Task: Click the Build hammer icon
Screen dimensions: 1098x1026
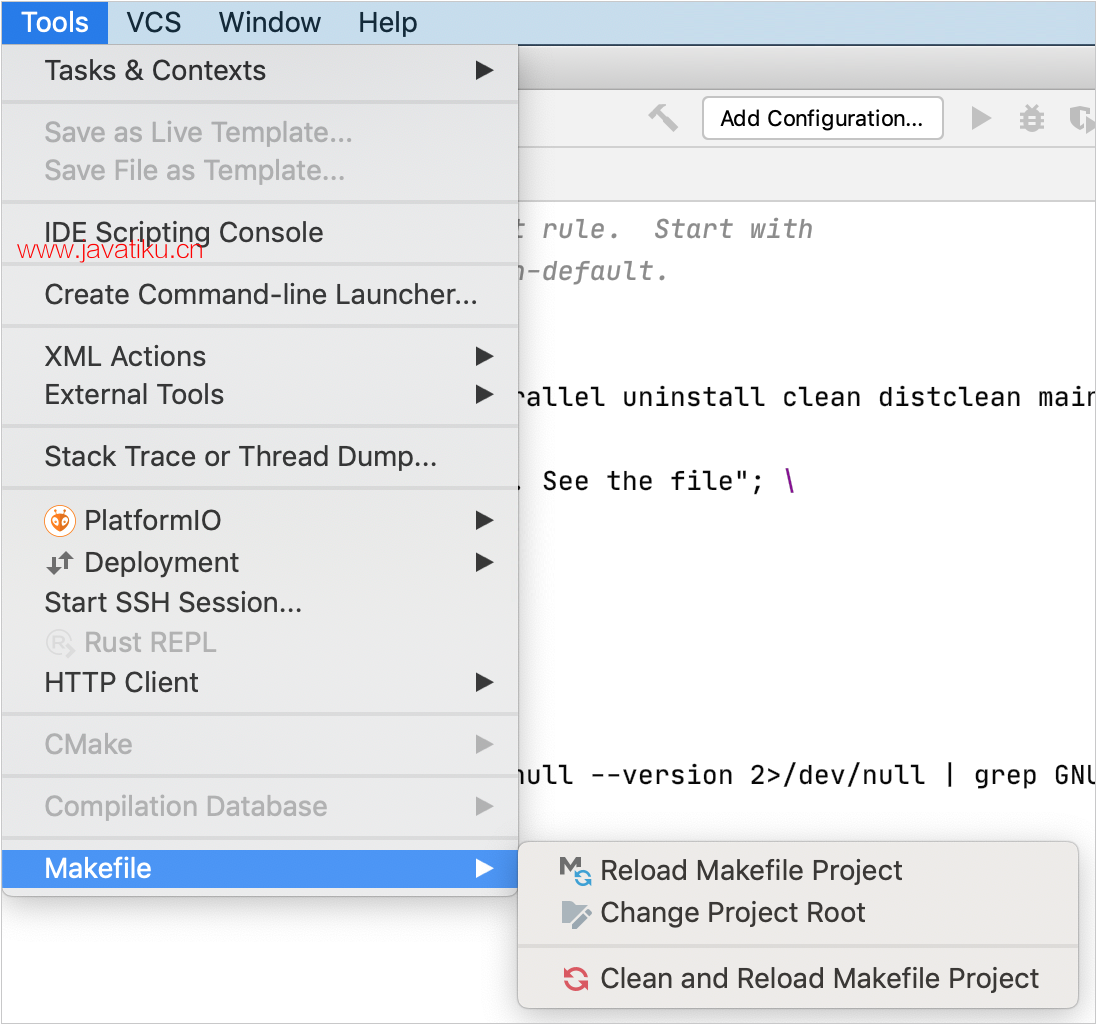Action: click(662, 118)
